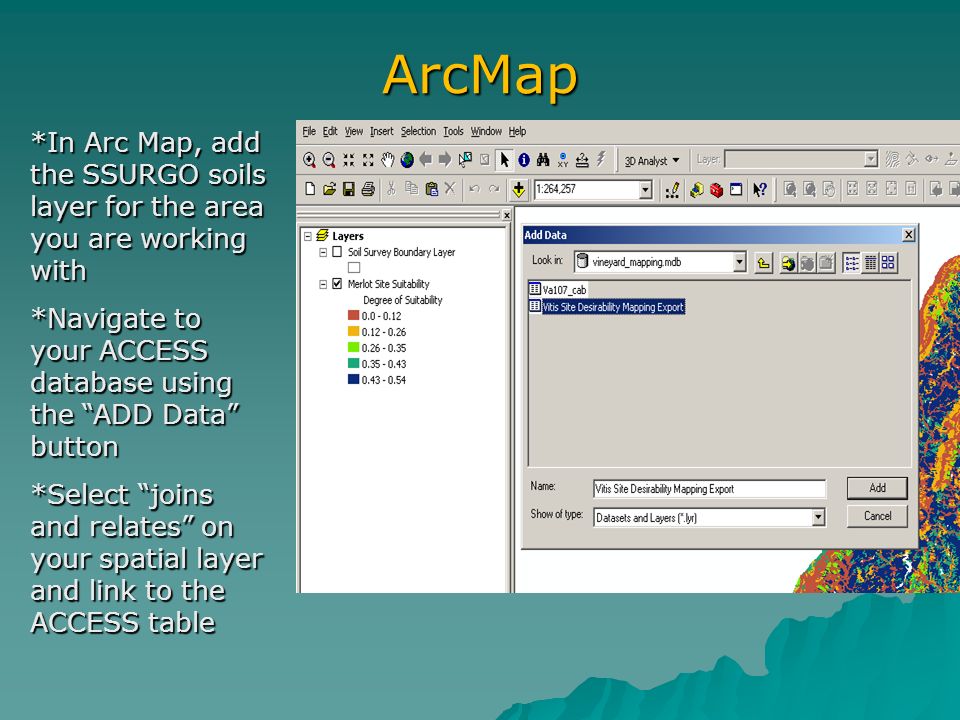Close the Add Data dialog
The width and height of the screenshot is (960, 720).
pyautogui.click(x=909, y=234)
